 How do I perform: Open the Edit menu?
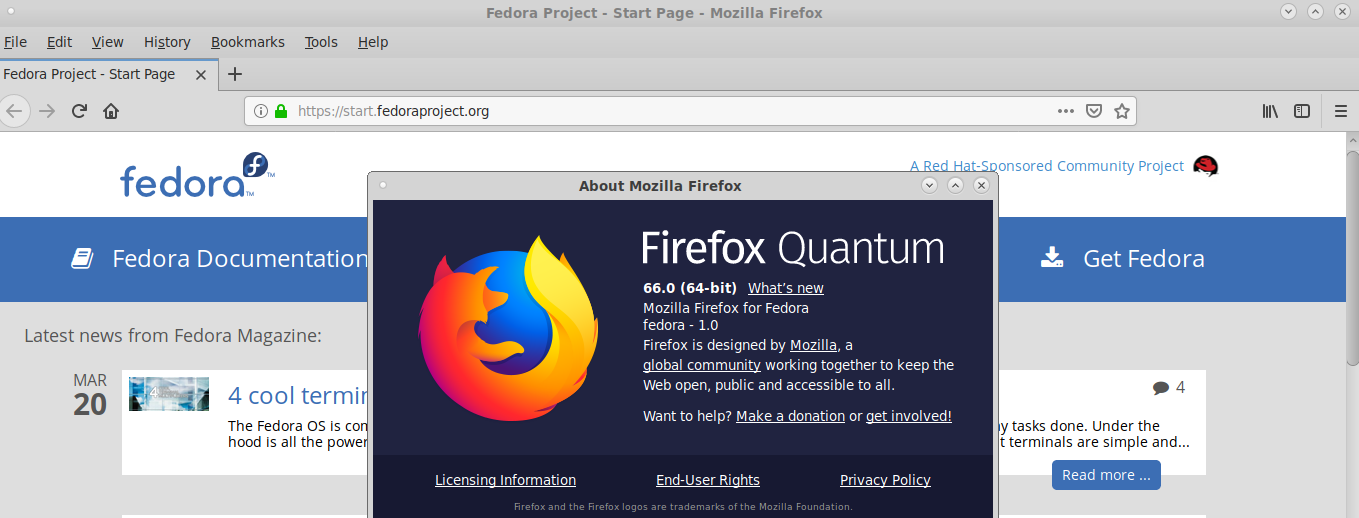point(59,42)
